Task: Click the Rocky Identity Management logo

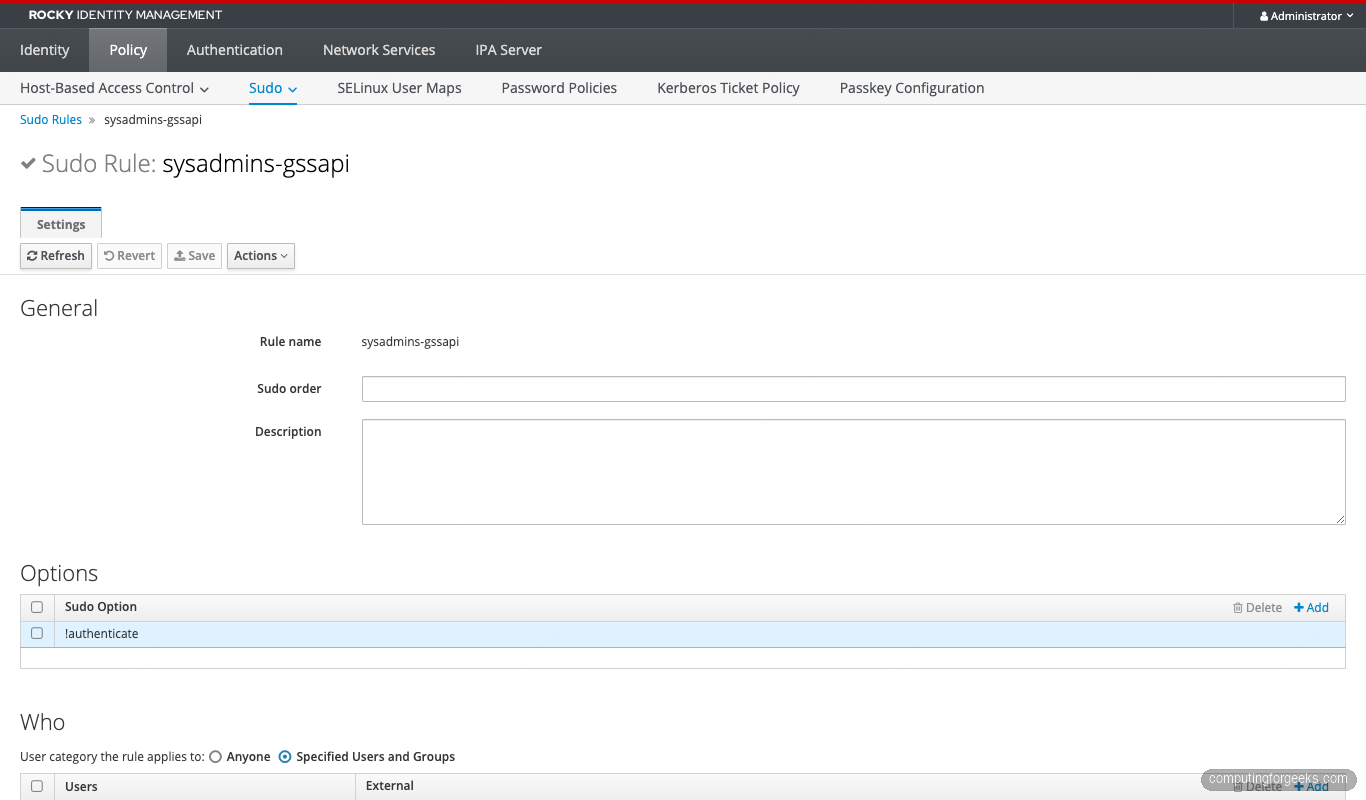Action: point(125,15)
